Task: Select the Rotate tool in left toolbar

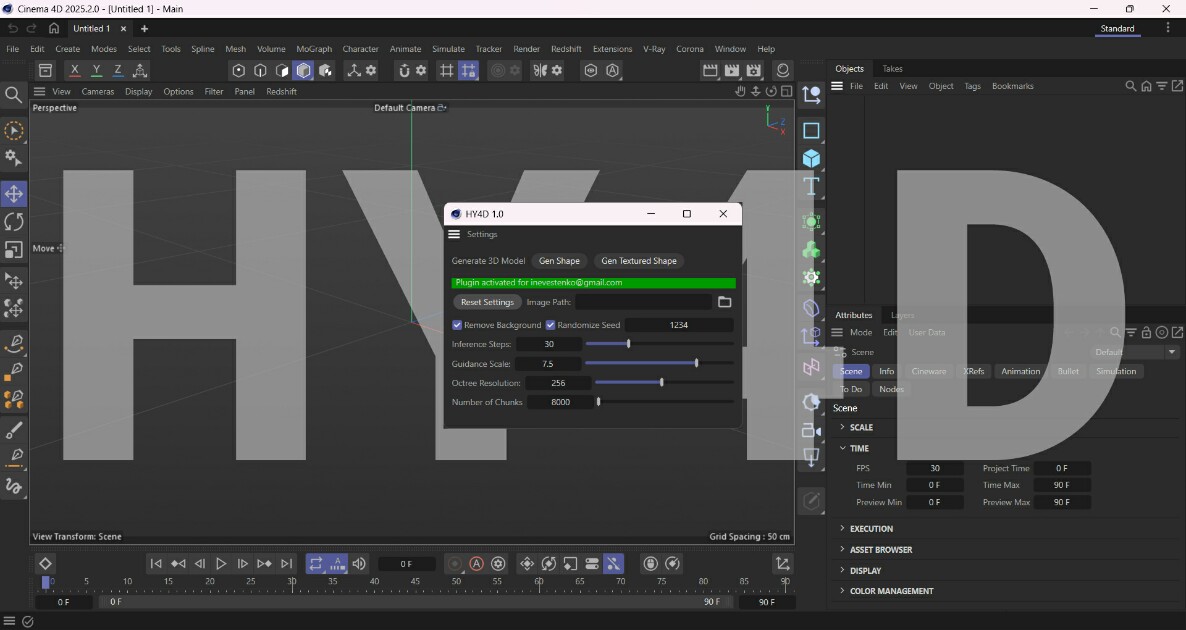Action: [x=14, y=222]
